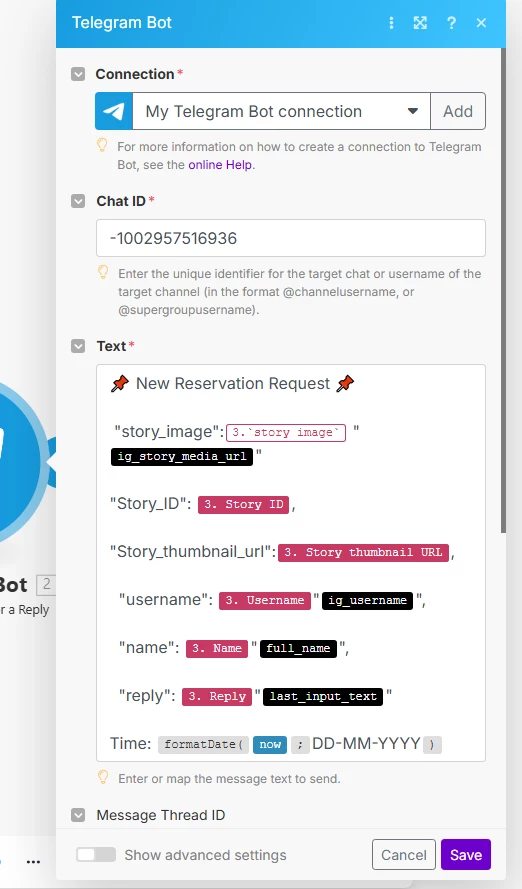Open the three-dot options menu in header
522x889 pixels.
[x=391, y=23]
